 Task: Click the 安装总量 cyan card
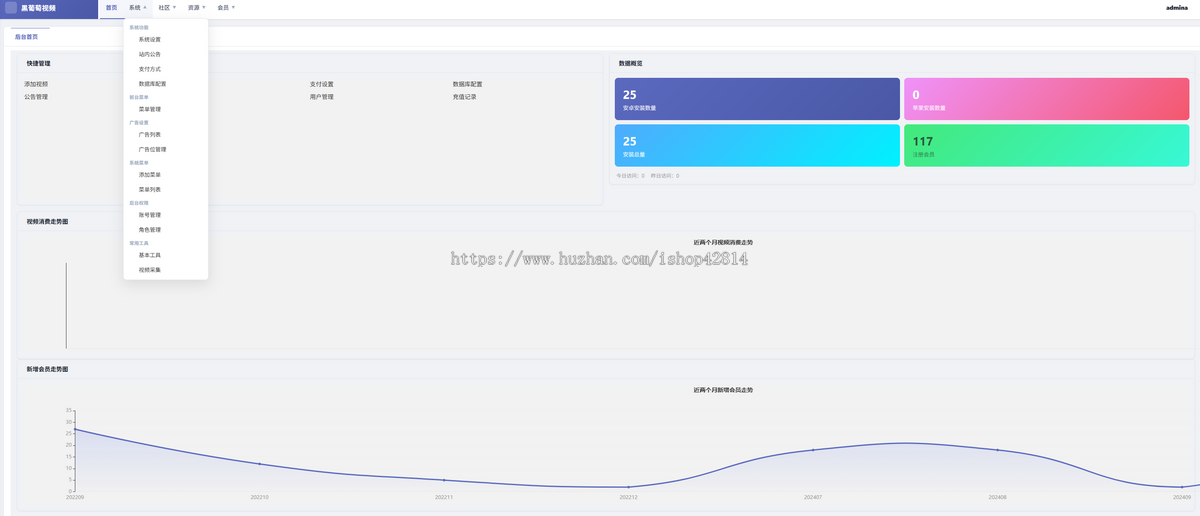tap(757, 145)
